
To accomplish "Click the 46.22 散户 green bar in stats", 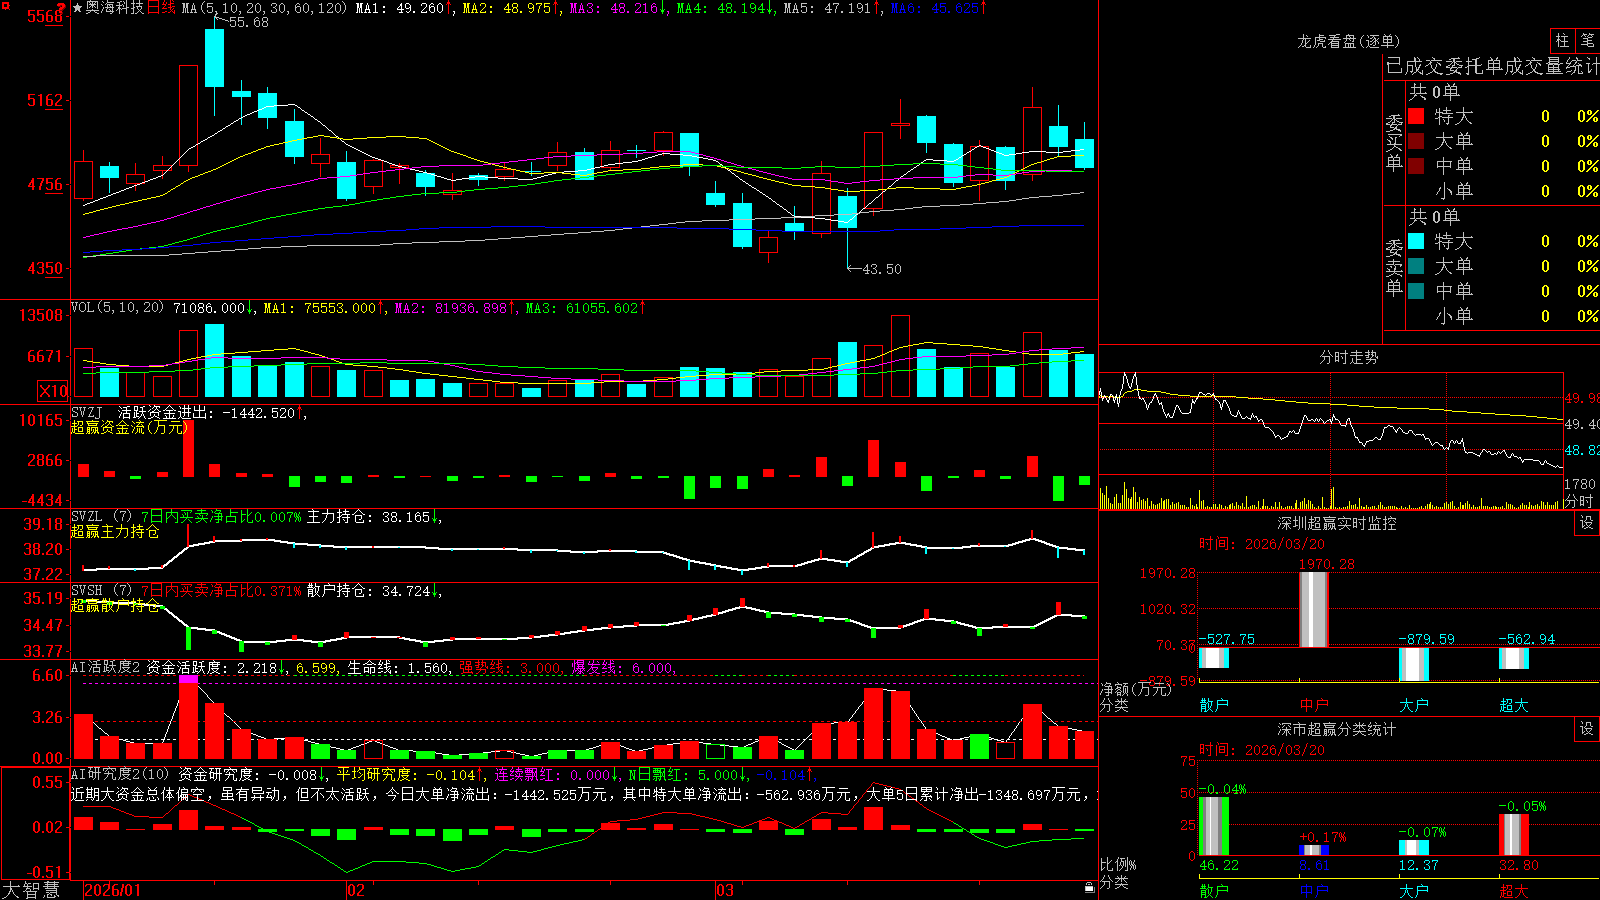I will tap(1214, 826).
